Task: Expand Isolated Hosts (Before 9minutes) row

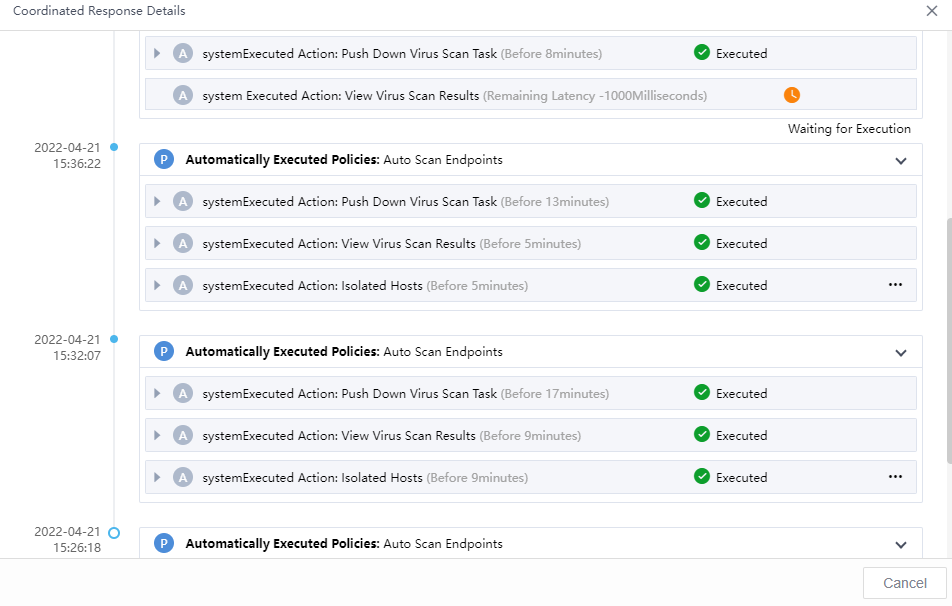Action: 157,477
